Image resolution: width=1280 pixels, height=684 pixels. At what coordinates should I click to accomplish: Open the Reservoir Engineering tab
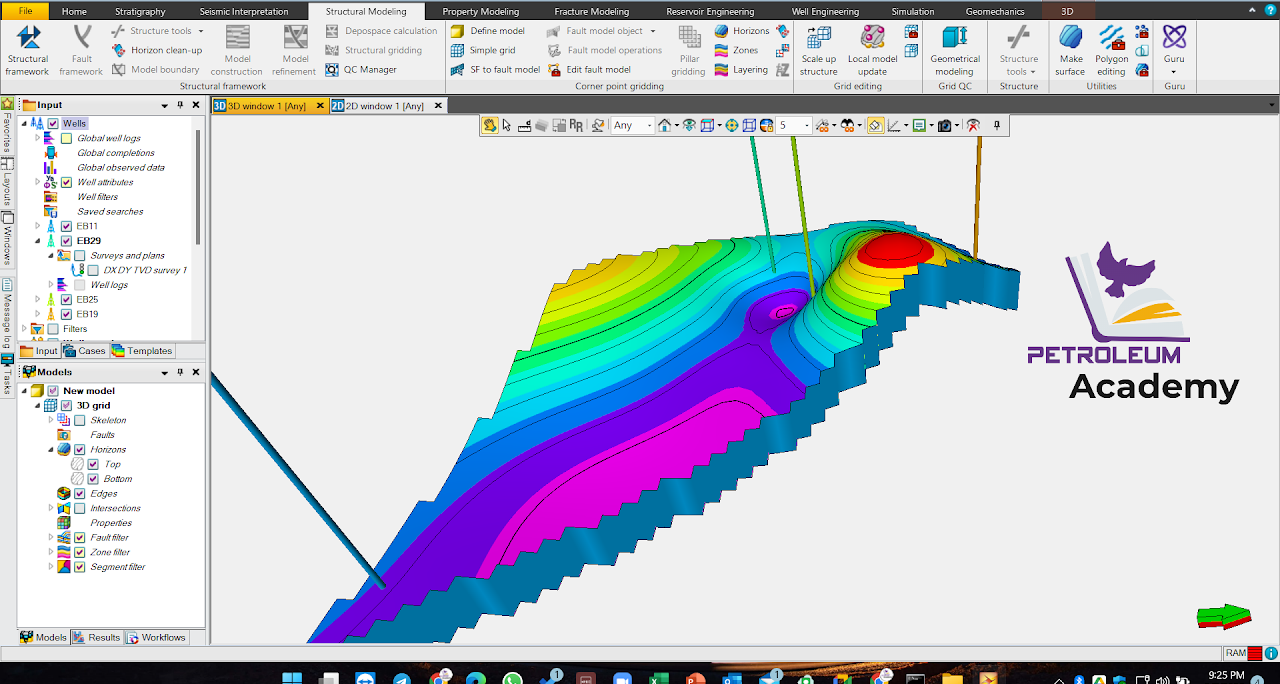tap(711, 11)
